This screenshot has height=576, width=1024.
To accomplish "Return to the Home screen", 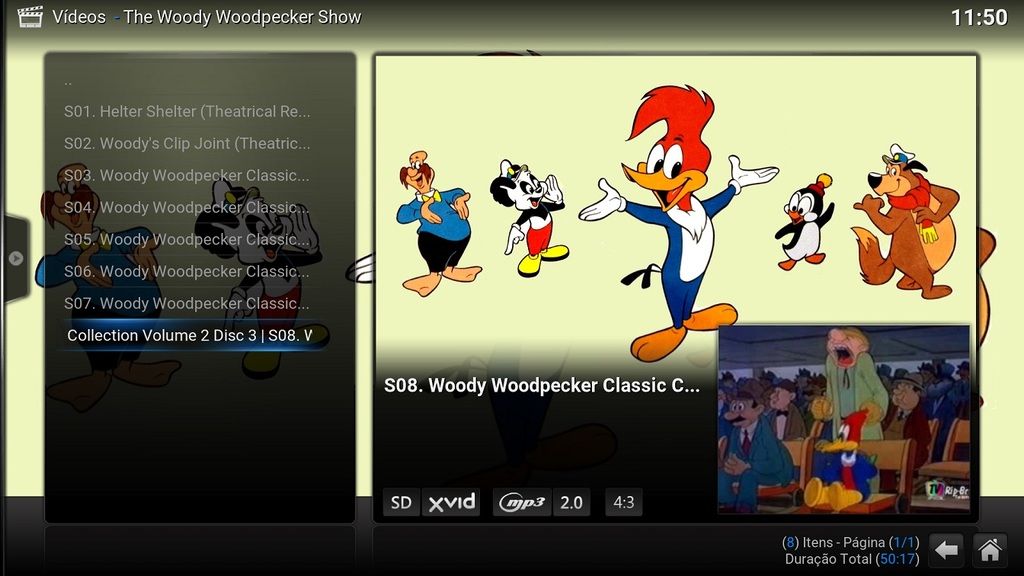I will click(989, 550).
